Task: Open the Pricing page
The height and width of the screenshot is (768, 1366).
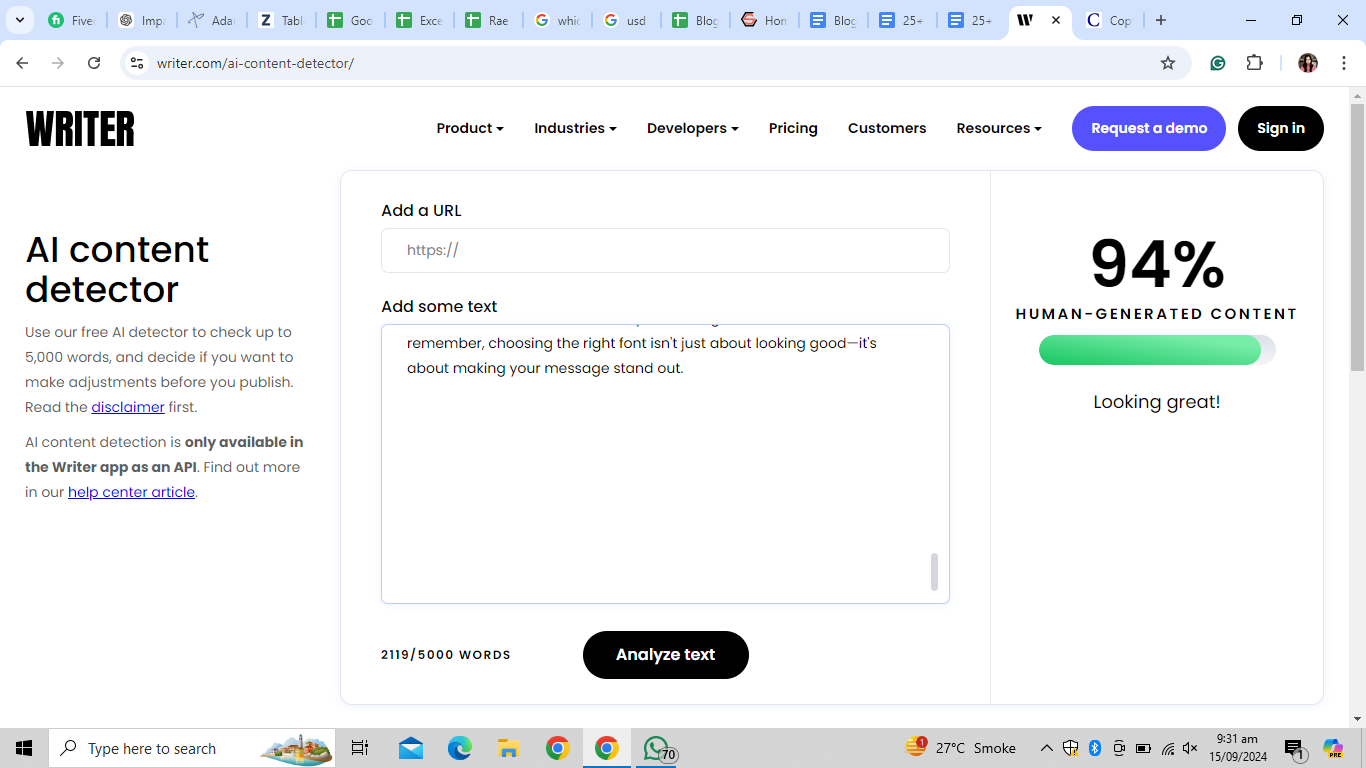Action: pos(793,128)
